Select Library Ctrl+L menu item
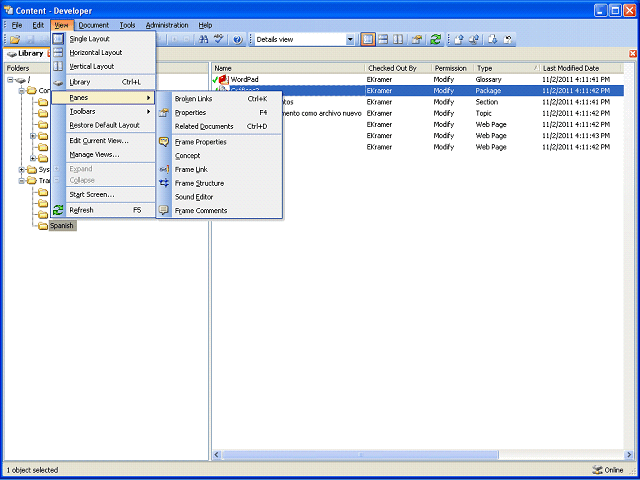Image resolution: width=640 pixels, height=480 pixels. click(103, 82)
